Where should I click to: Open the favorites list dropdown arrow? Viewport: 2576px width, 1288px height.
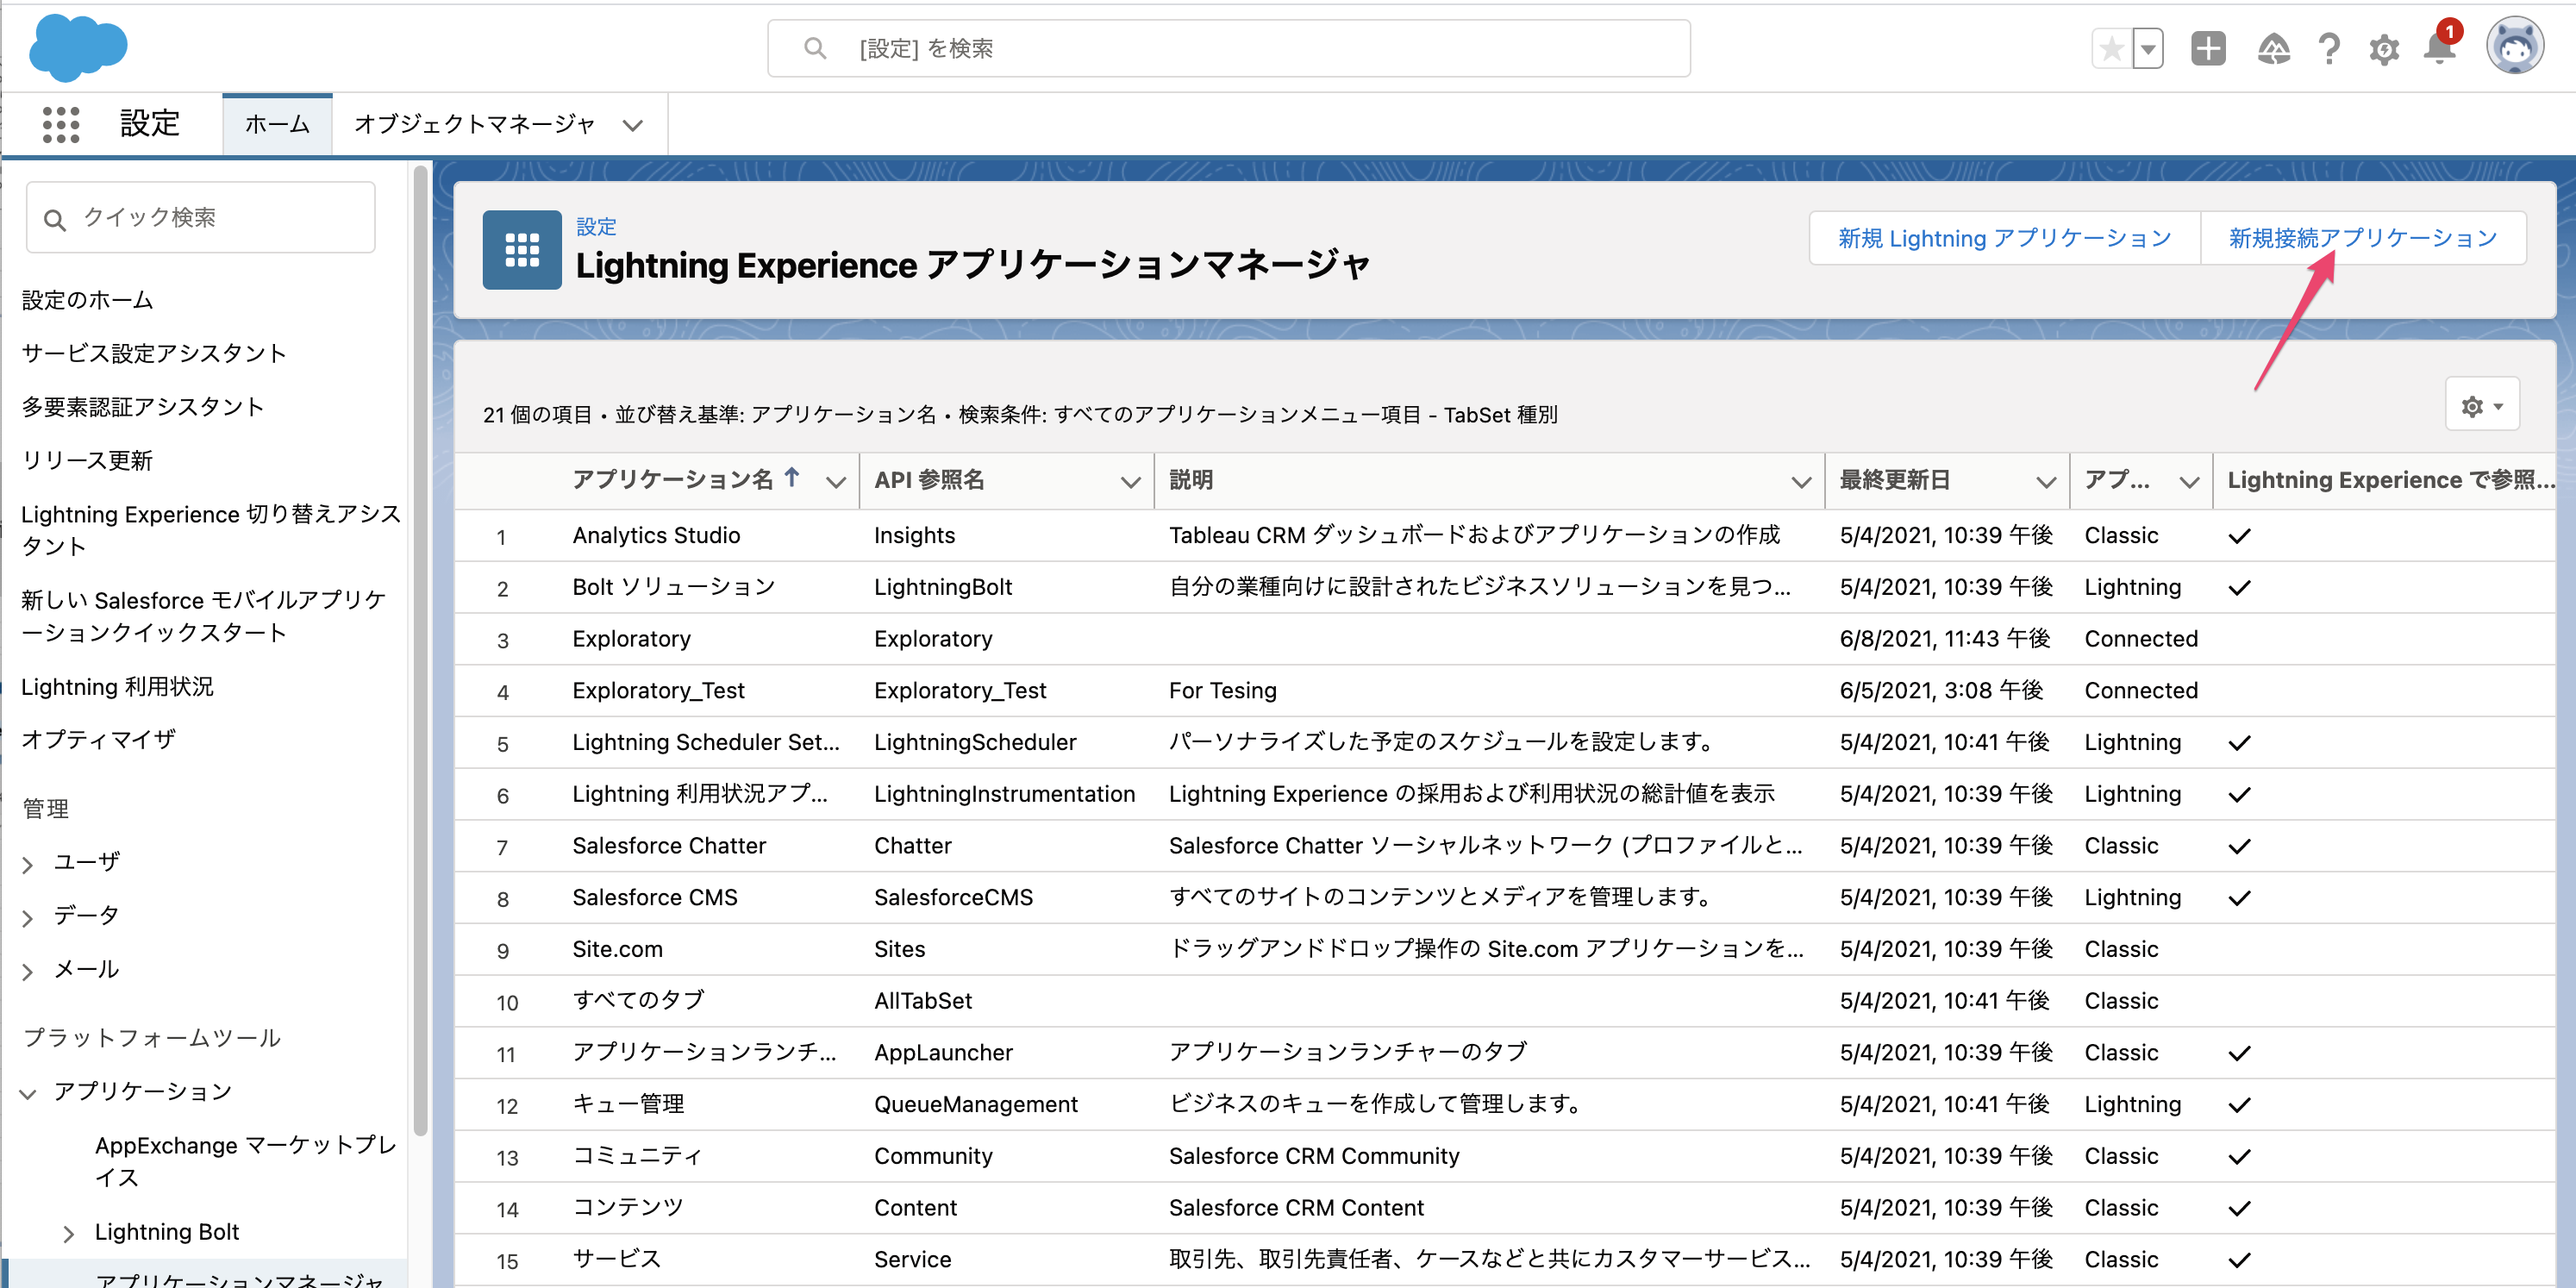click(x=2148, y=48)
